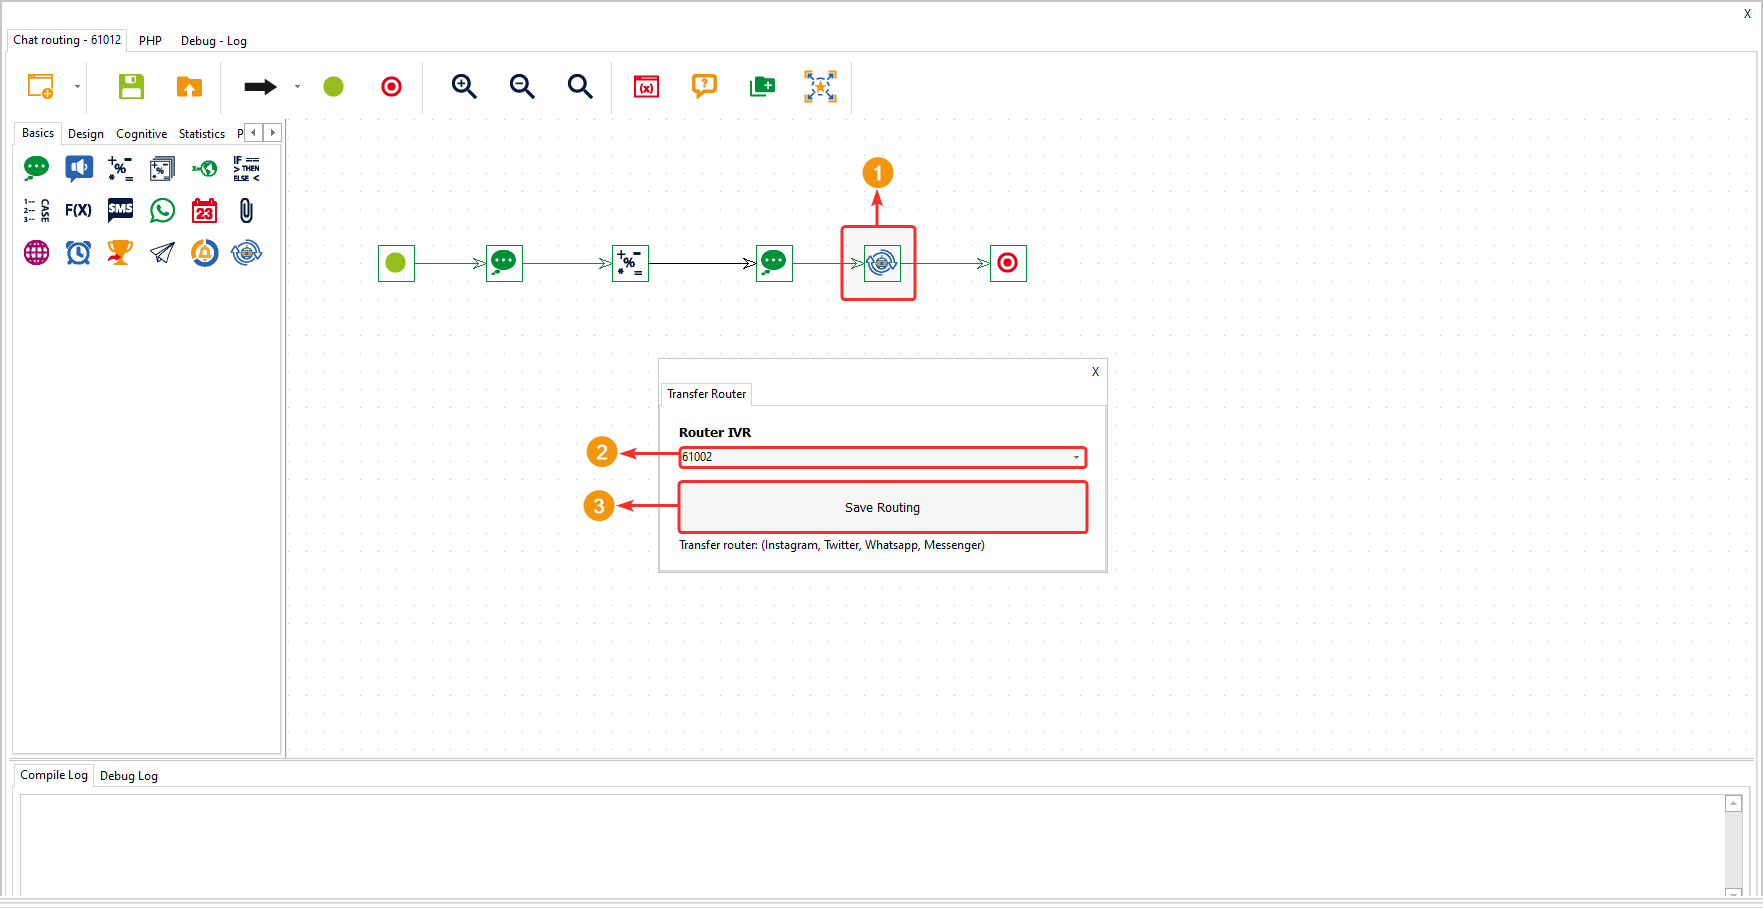The width and height of the screenshot is (1763, 908).
Task: Click the Save Routing button
Action: tap(882, 507)
